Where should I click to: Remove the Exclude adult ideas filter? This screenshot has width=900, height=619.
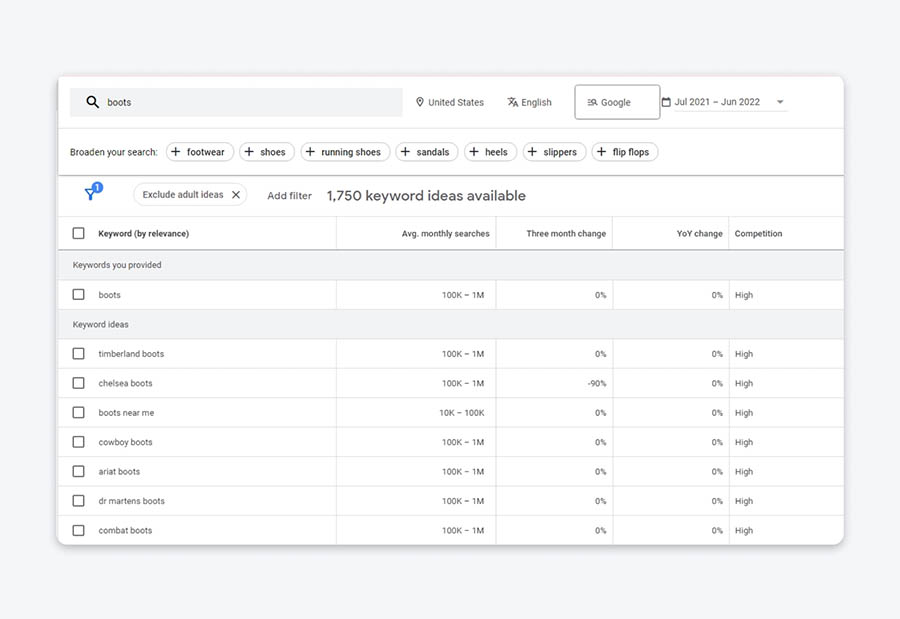tap(236, 195)
